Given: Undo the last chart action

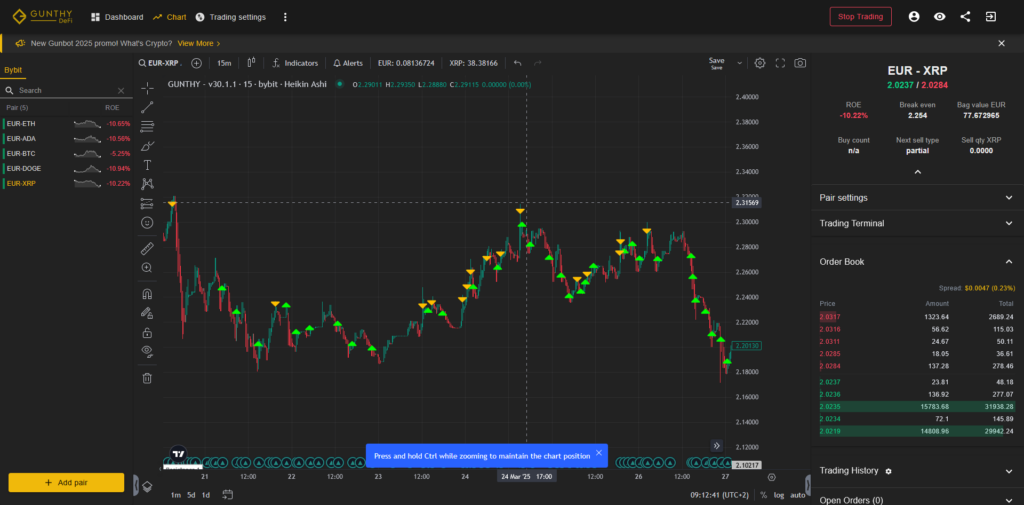Looking at the screenshot, I should pos(518,63).
